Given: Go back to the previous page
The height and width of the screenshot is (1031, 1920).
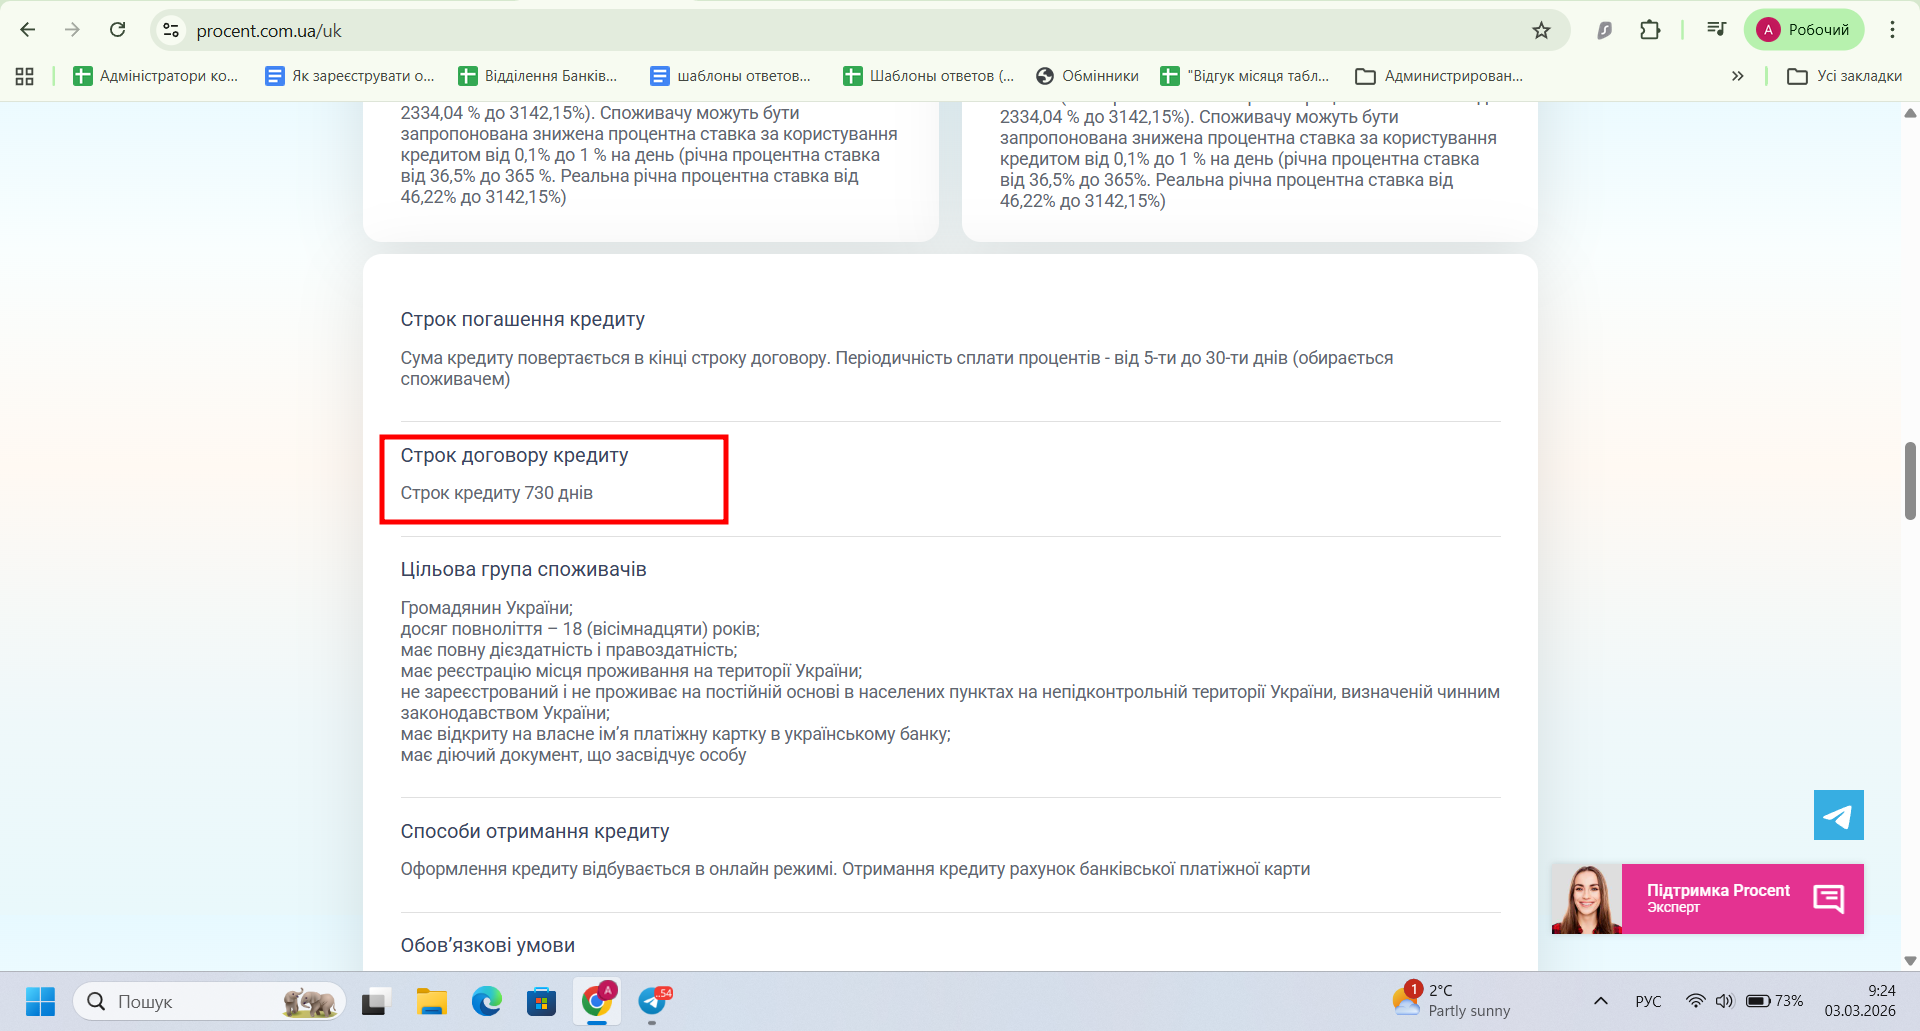Looking at the screenshot, I should 28,30.
